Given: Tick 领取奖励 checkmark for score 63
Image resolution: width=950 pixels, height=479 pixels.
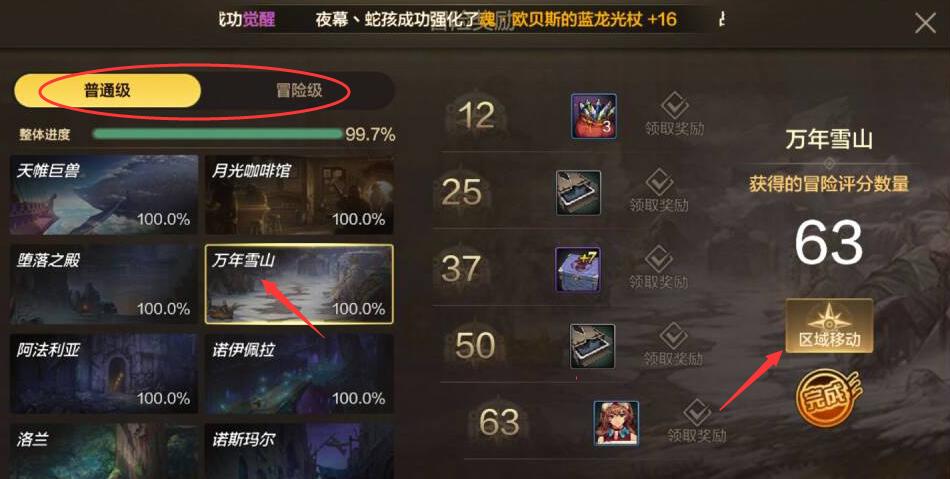Looking at the screenshot, I should tap(697, 412).
